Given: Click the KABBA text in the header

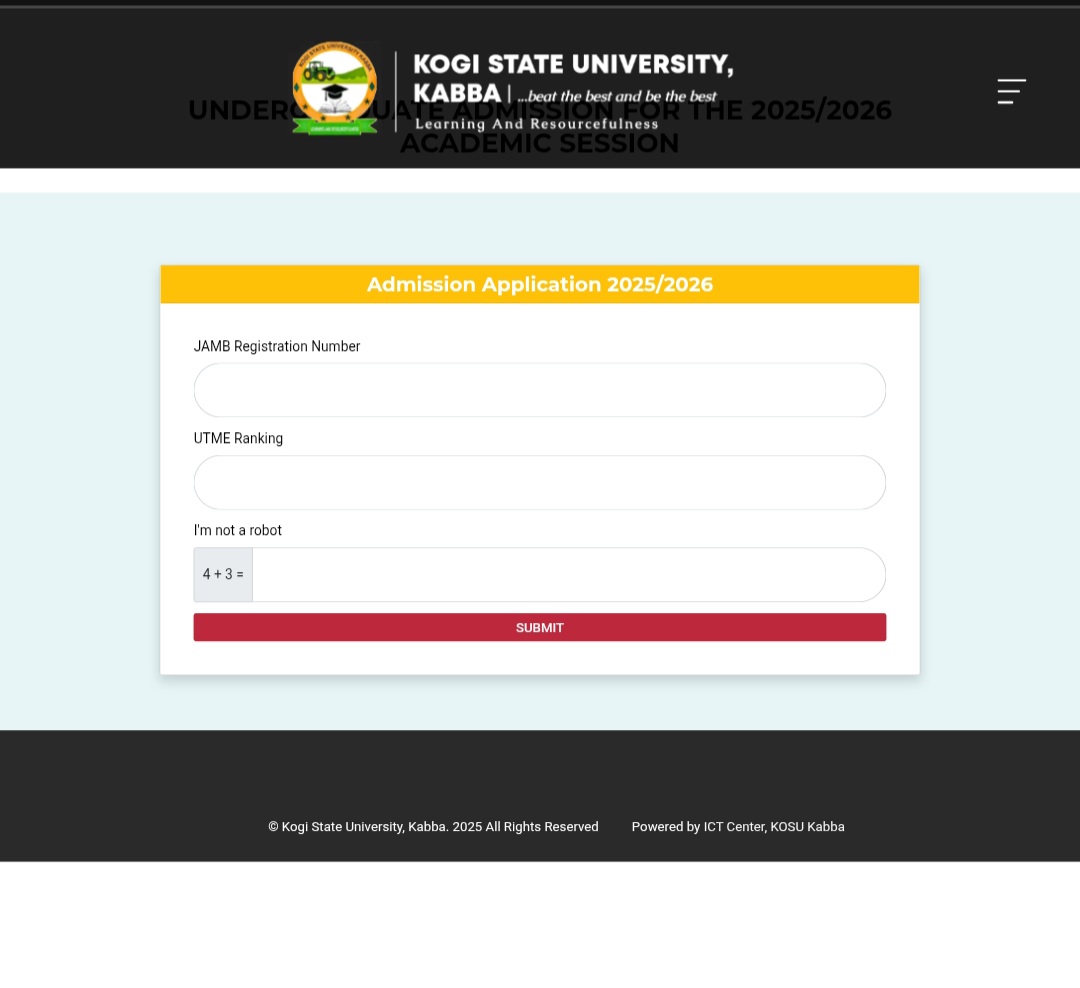Looking at the screenshot, I should [x=457, y=93].
